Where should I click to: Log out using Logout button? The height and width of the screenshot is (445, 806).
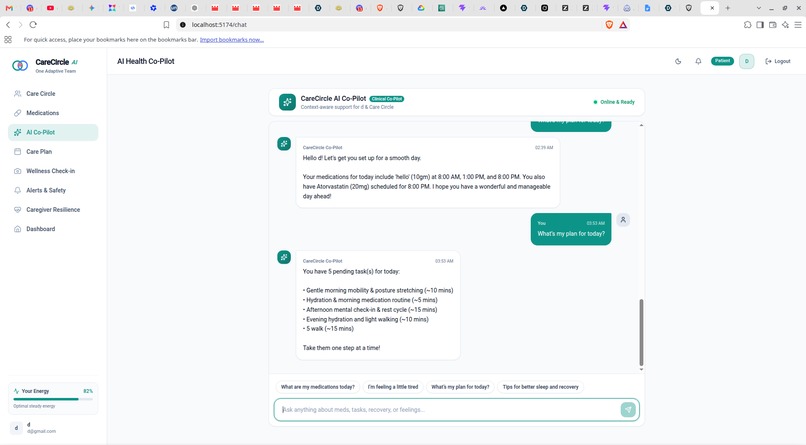click(x=778, y=61)
